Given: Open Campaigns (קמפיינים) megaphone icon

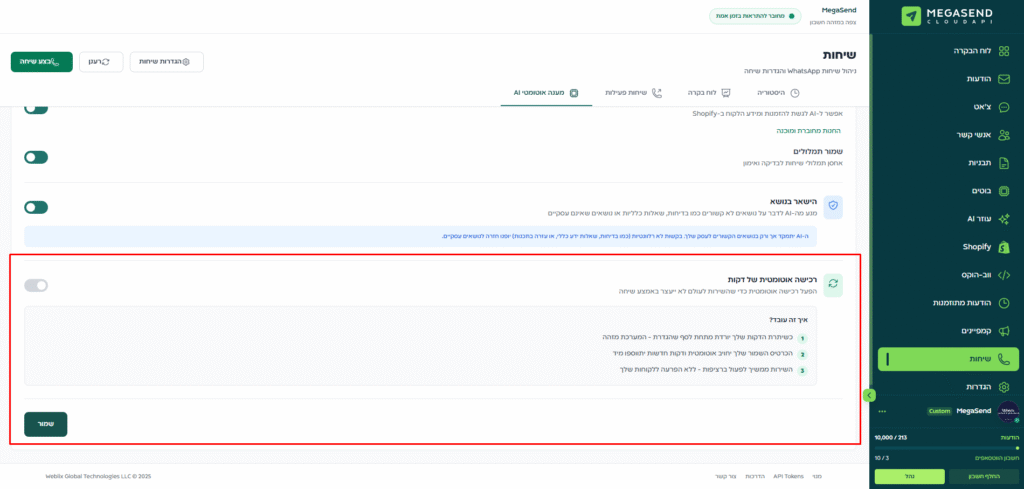Looking at the screenshot, I should click(1004, 330).
